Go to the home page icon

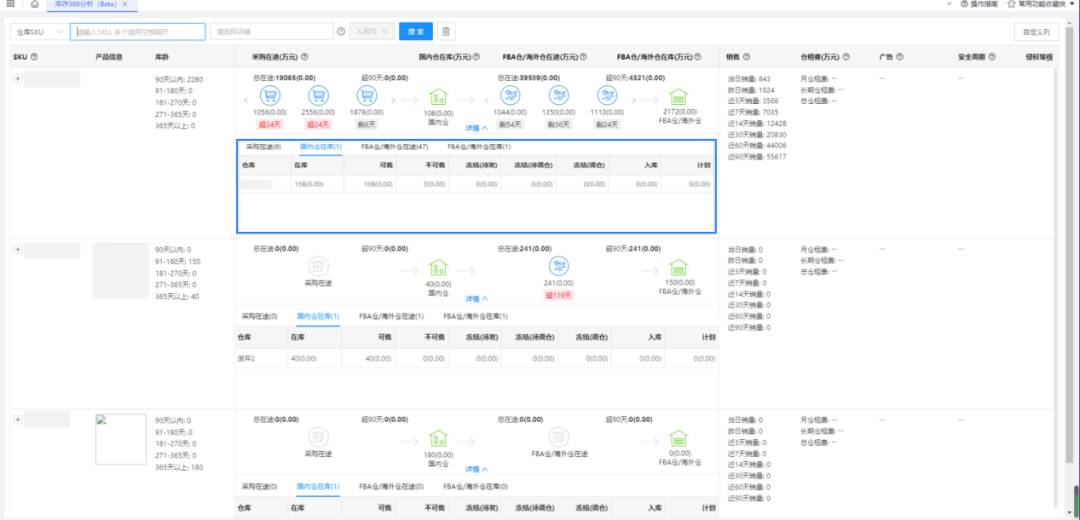[34, 5]
